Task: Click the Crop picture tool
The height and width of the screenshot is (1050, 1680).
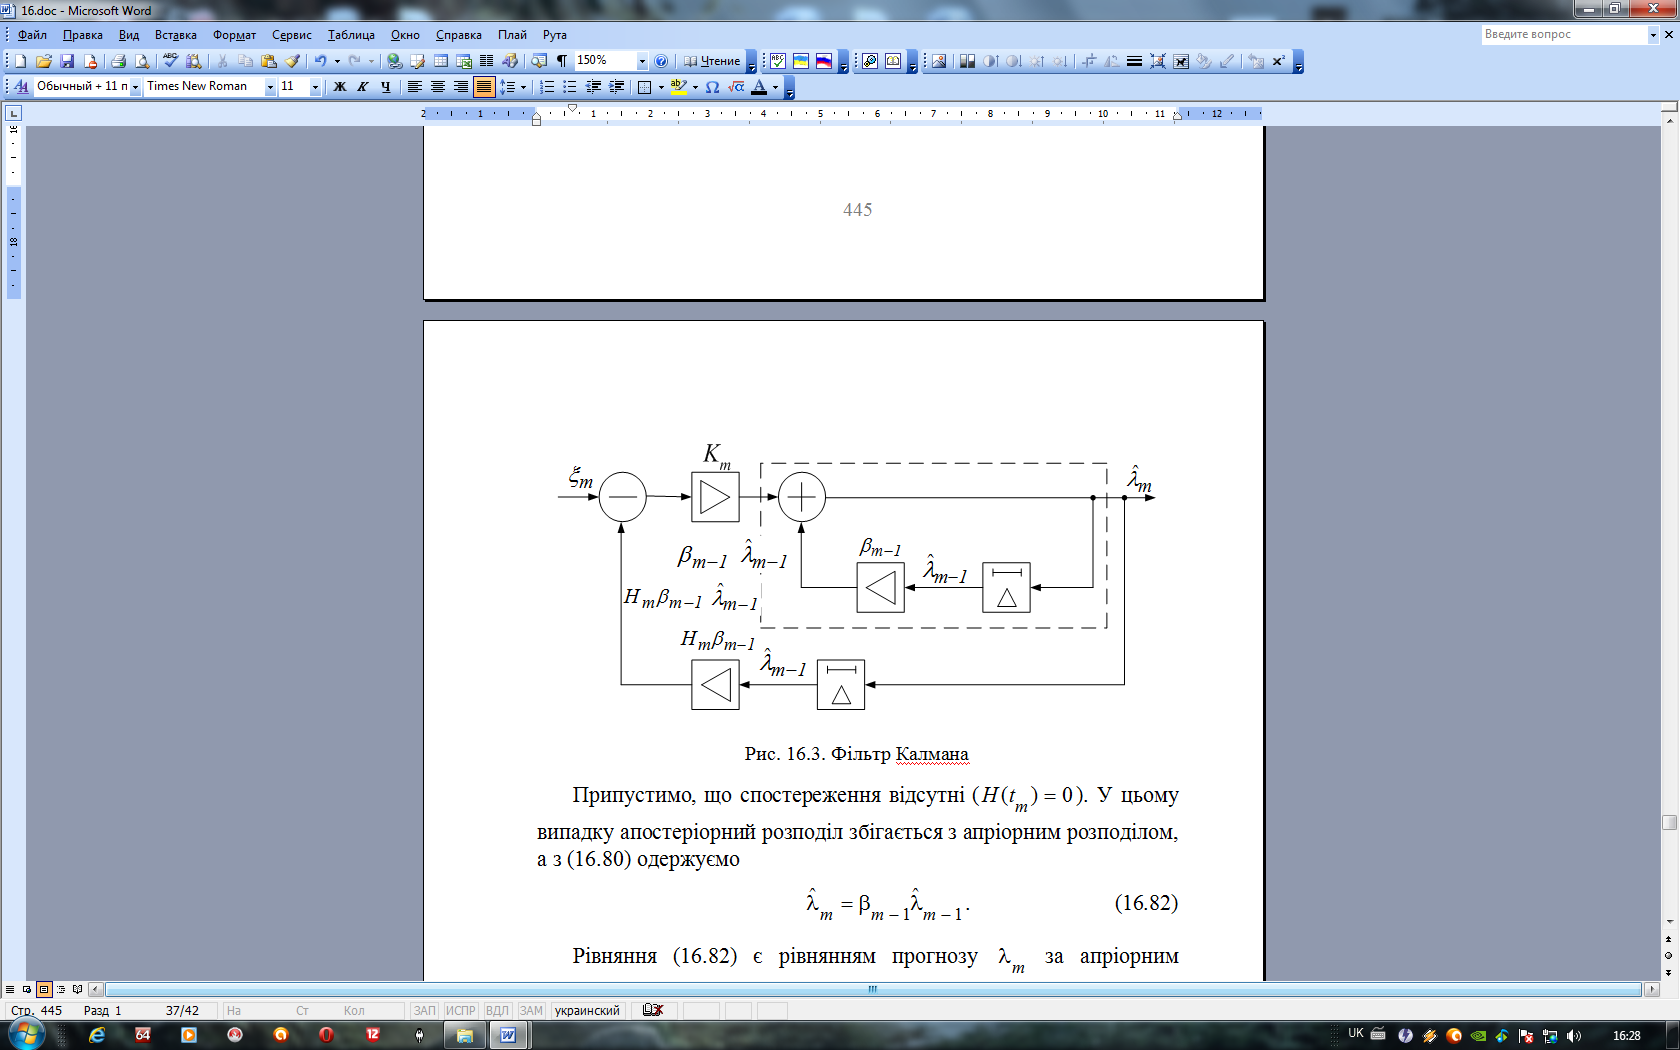Action: click(x=1089, y=61)
